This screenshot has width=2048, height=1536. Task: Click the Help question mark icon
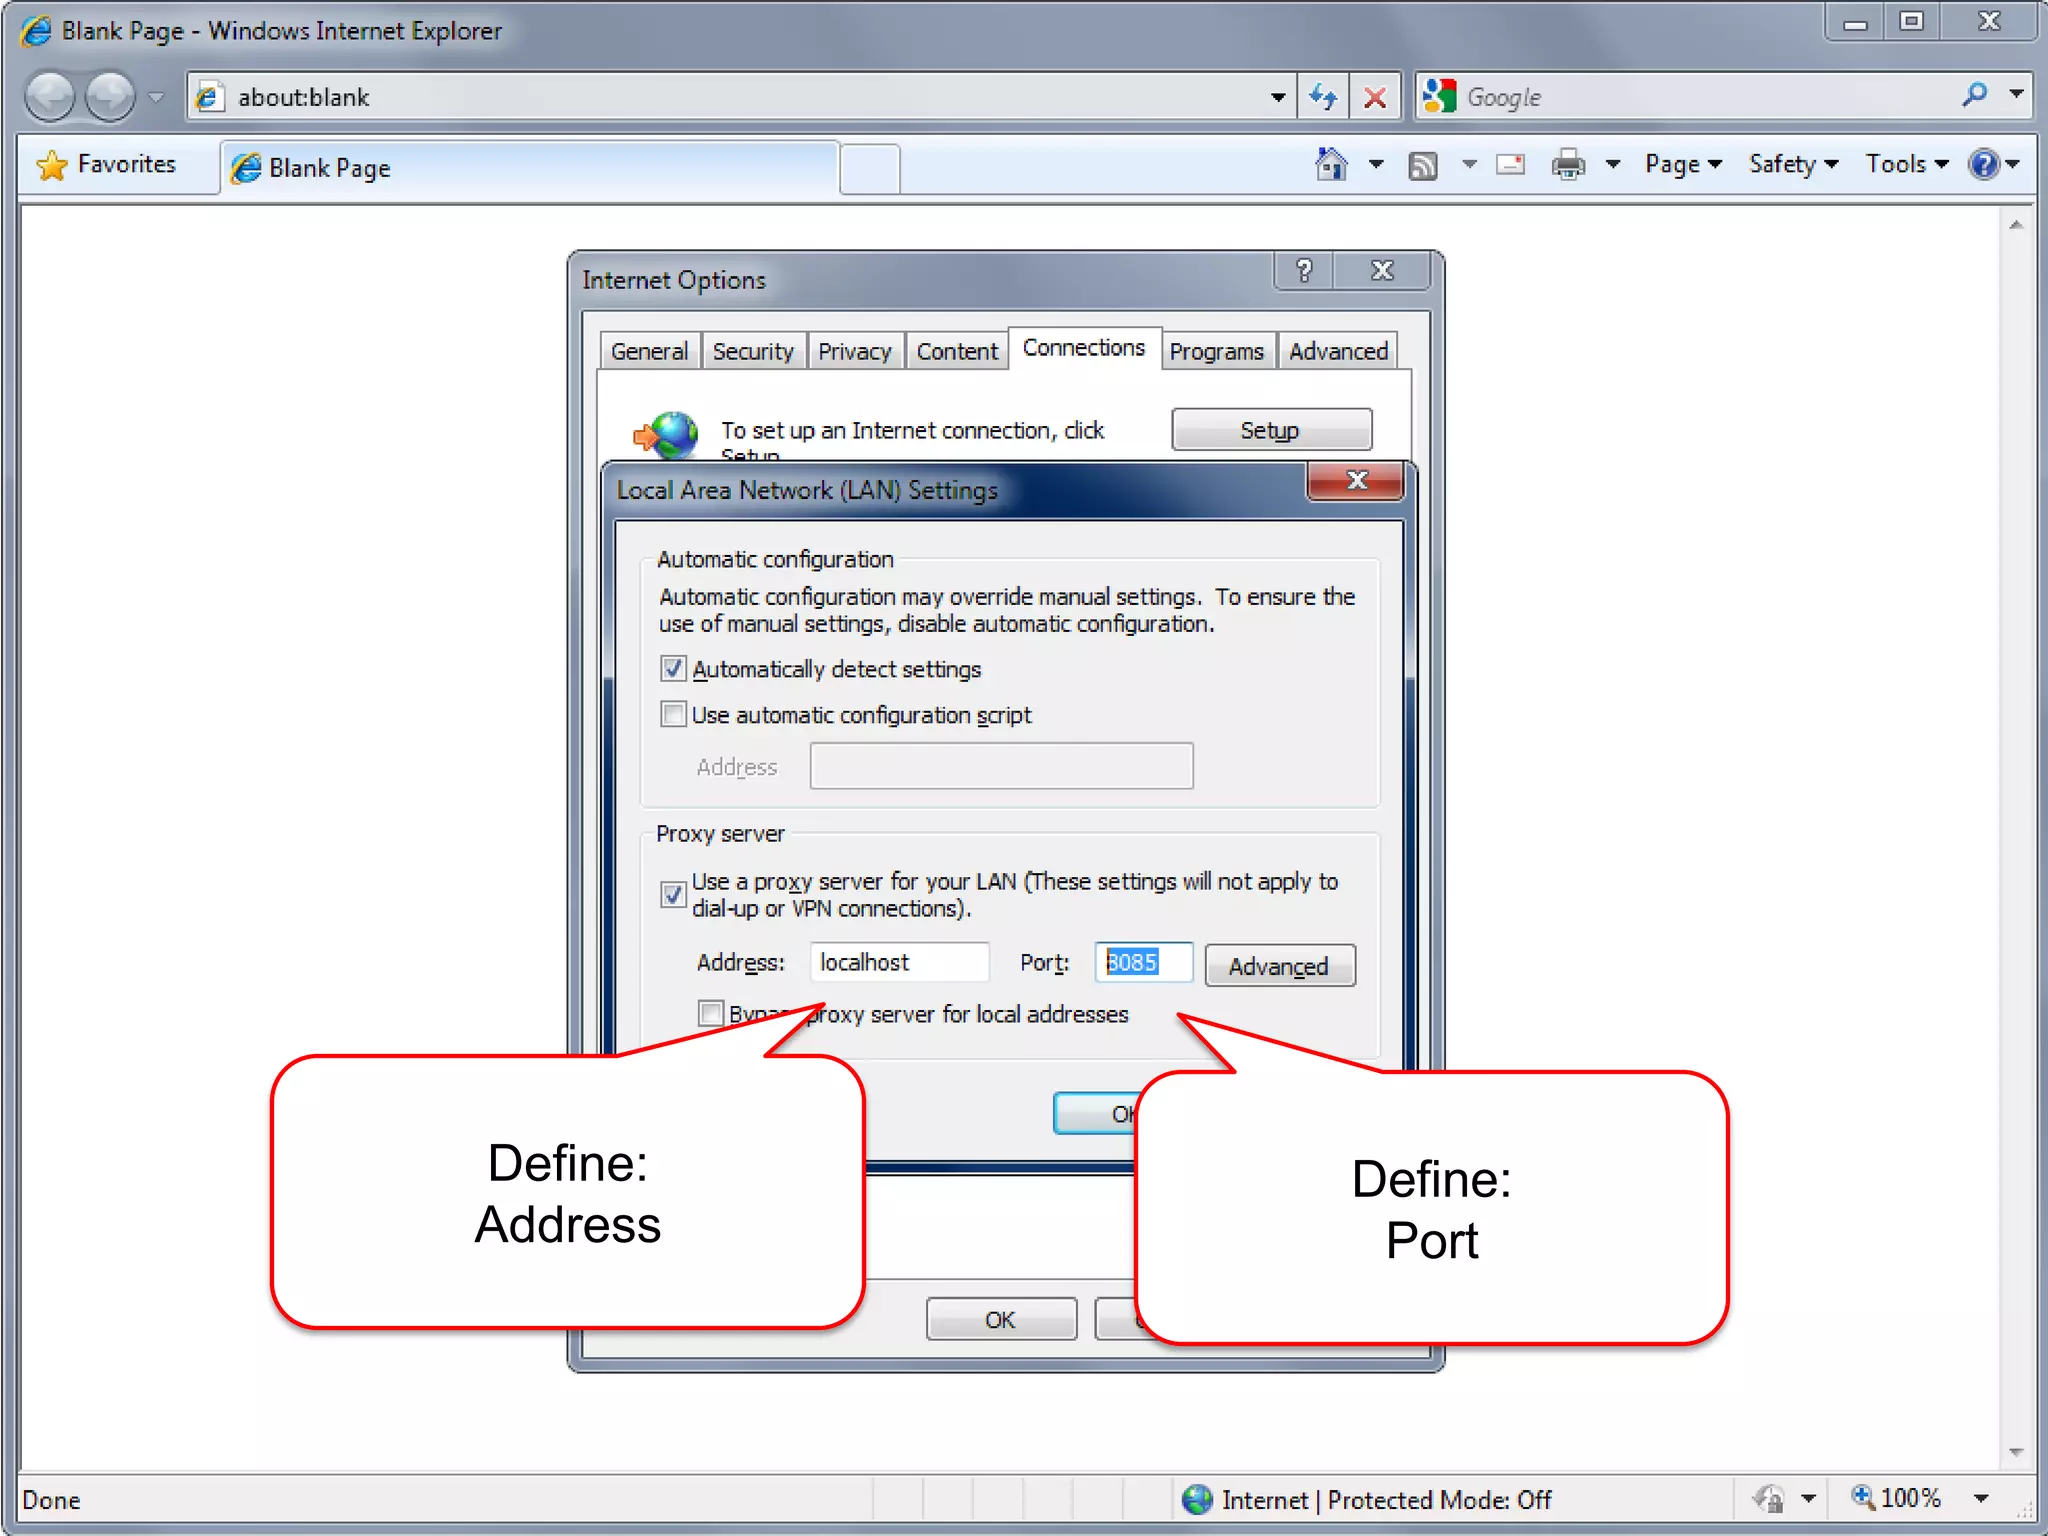[x=1983, y=165]
